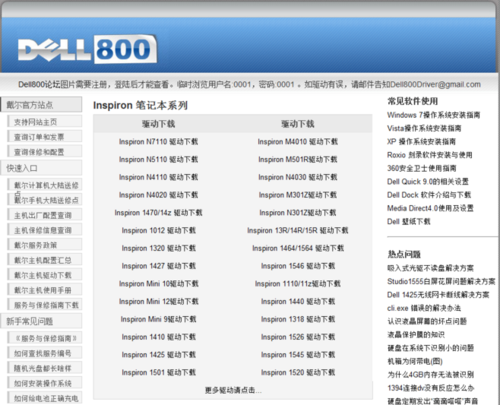Open Studio1555白屏花屏问题解决方案 link
Viewport: 500px width, 405px height.
click(441, 281)
